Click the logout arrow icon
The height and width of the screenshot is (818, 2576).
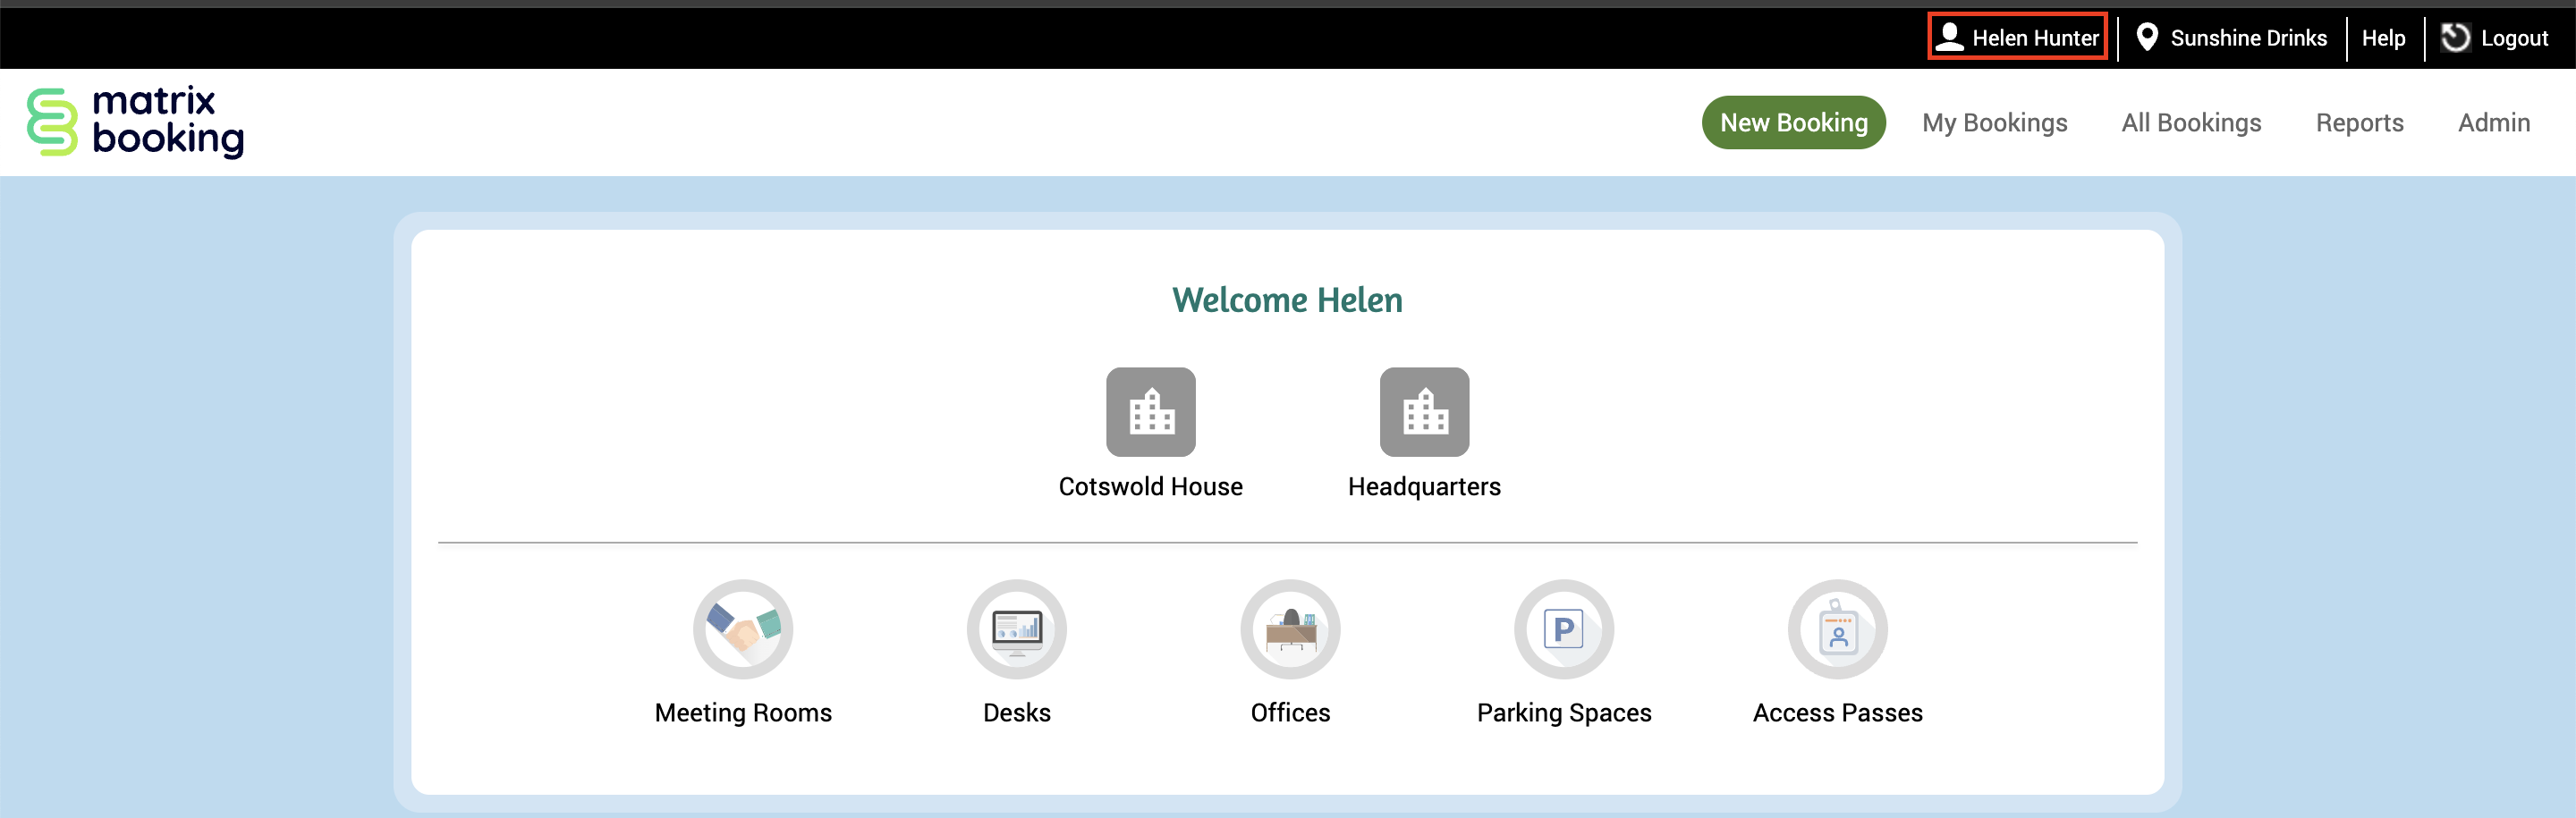tap(2455, 37)
